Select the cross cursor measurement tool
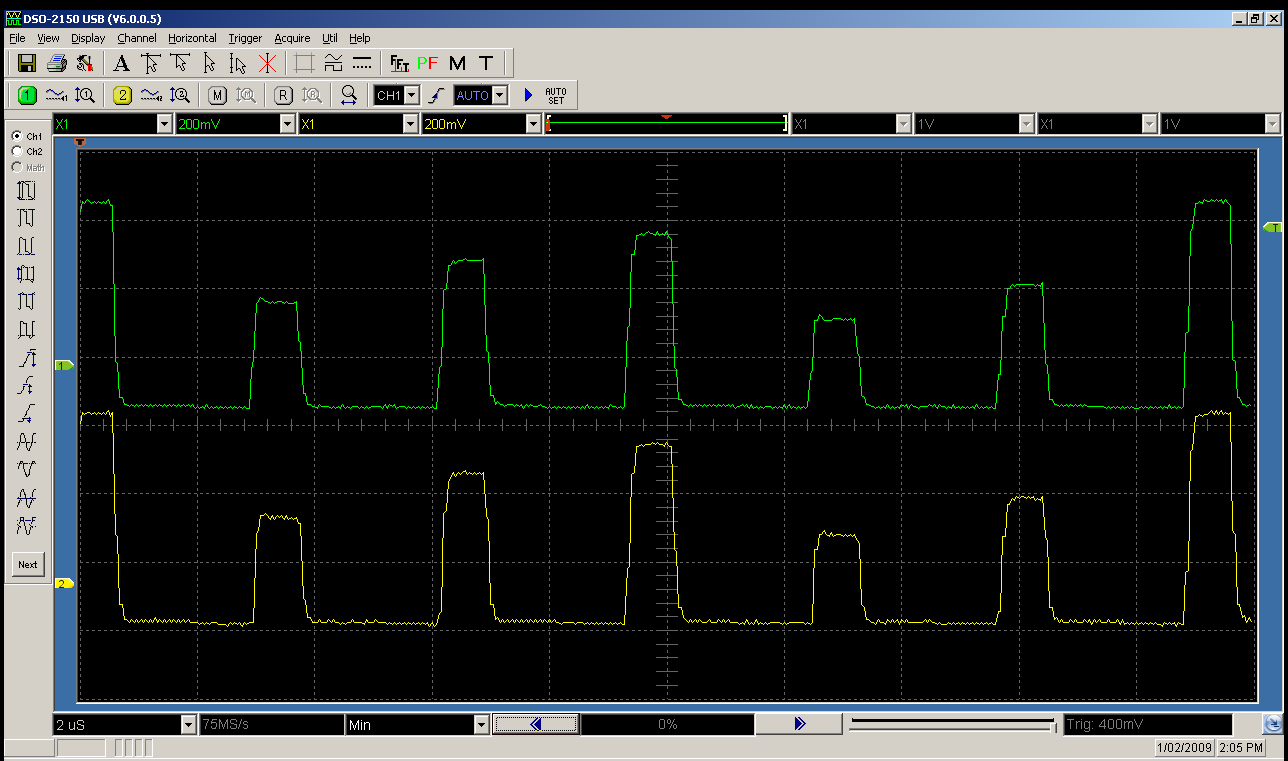Viewport: 1288px width, 761px height. point(151,64)
